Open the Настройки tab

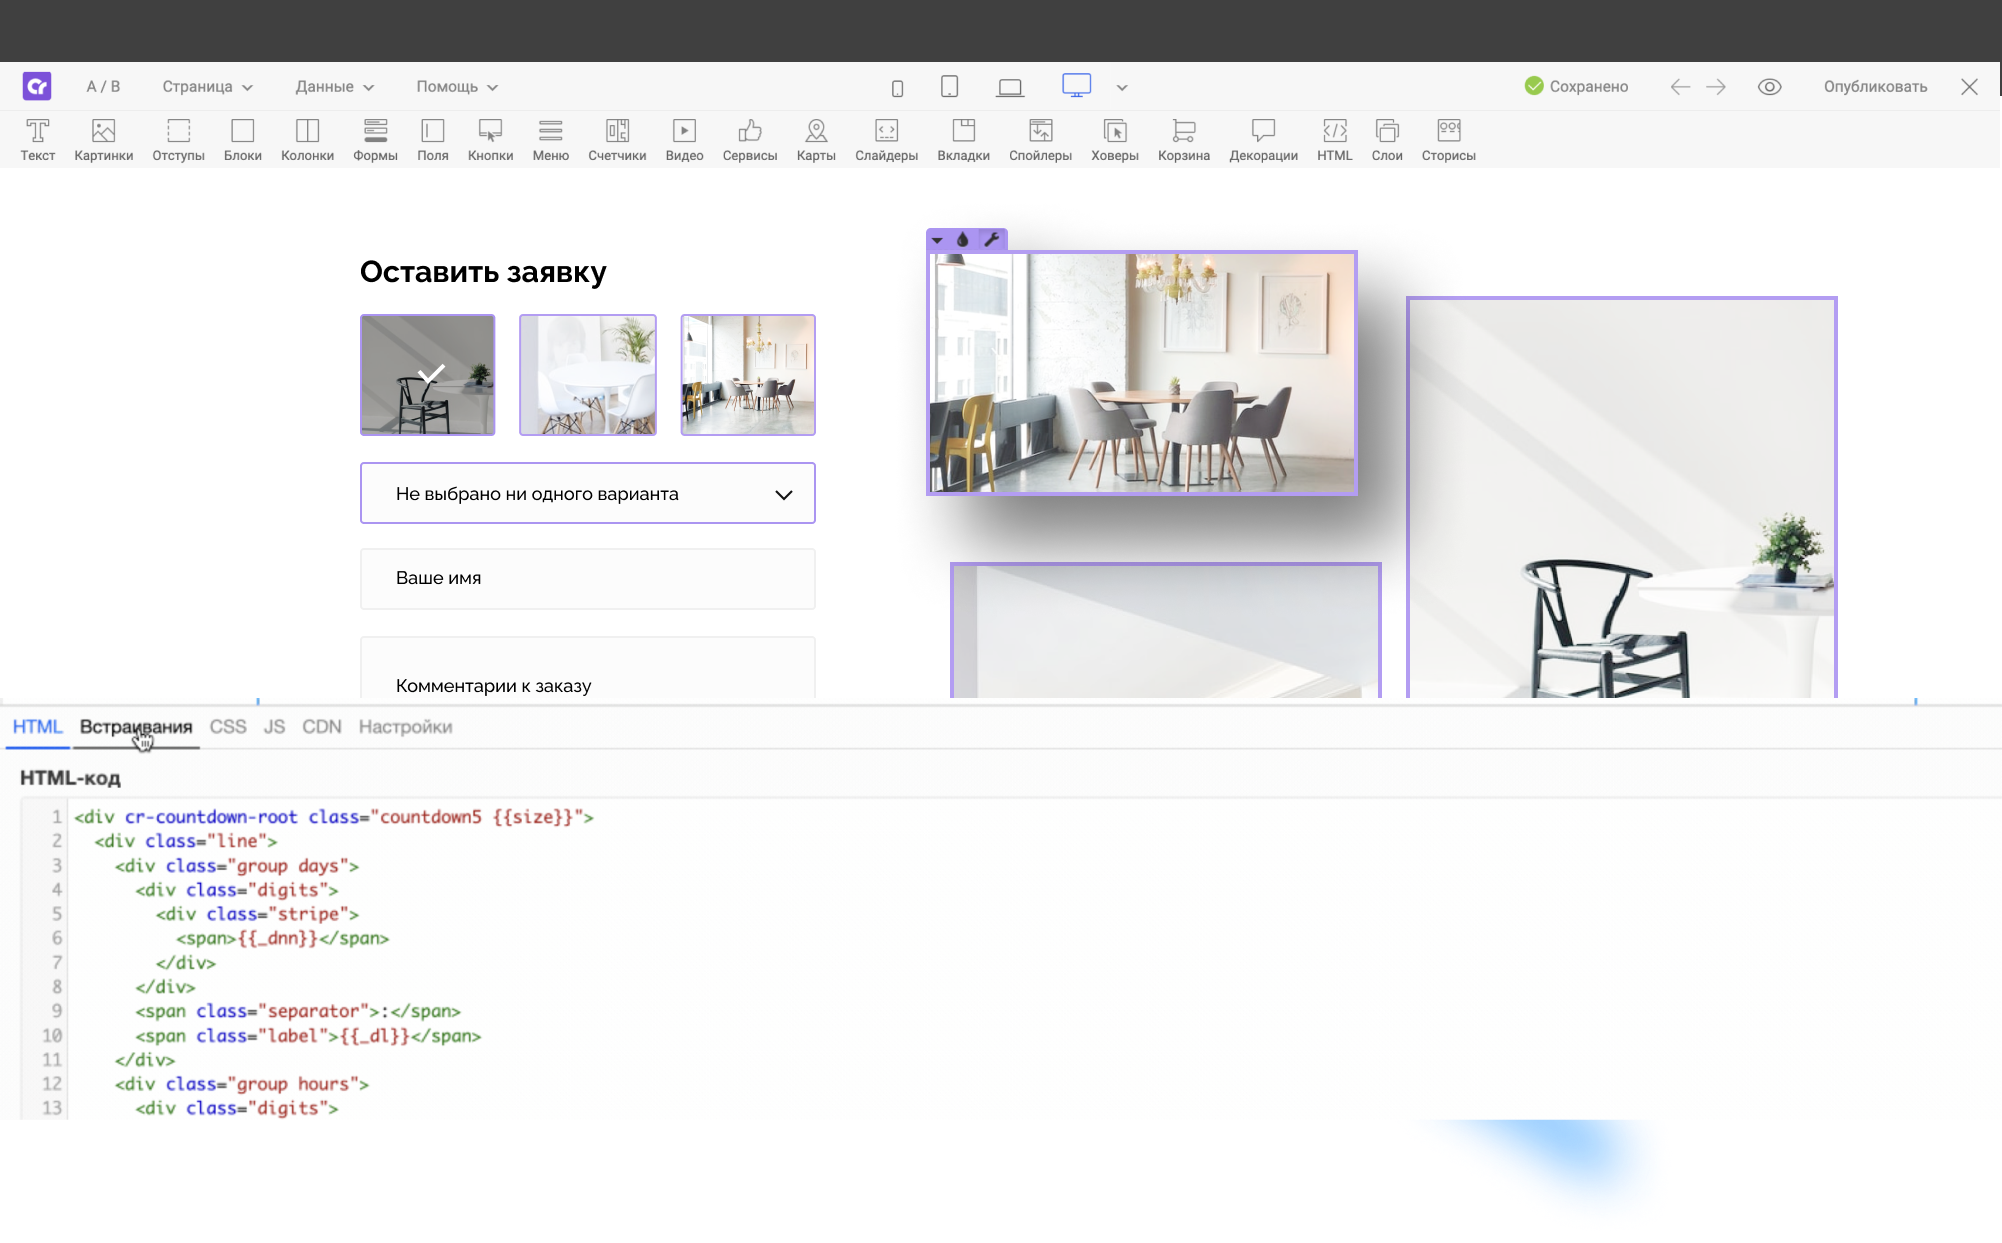click(405, 727)
